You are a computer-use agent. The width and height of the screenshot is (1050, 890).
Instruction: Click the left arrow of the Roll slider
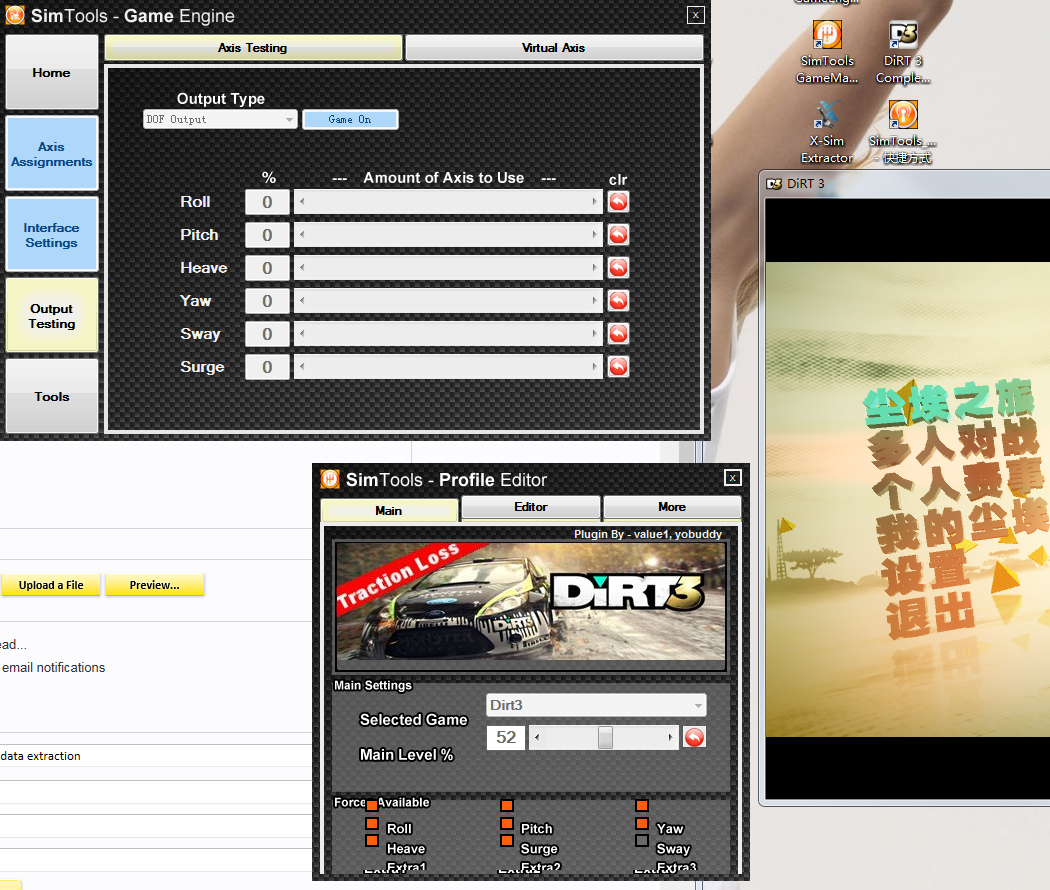pos(303,202)
